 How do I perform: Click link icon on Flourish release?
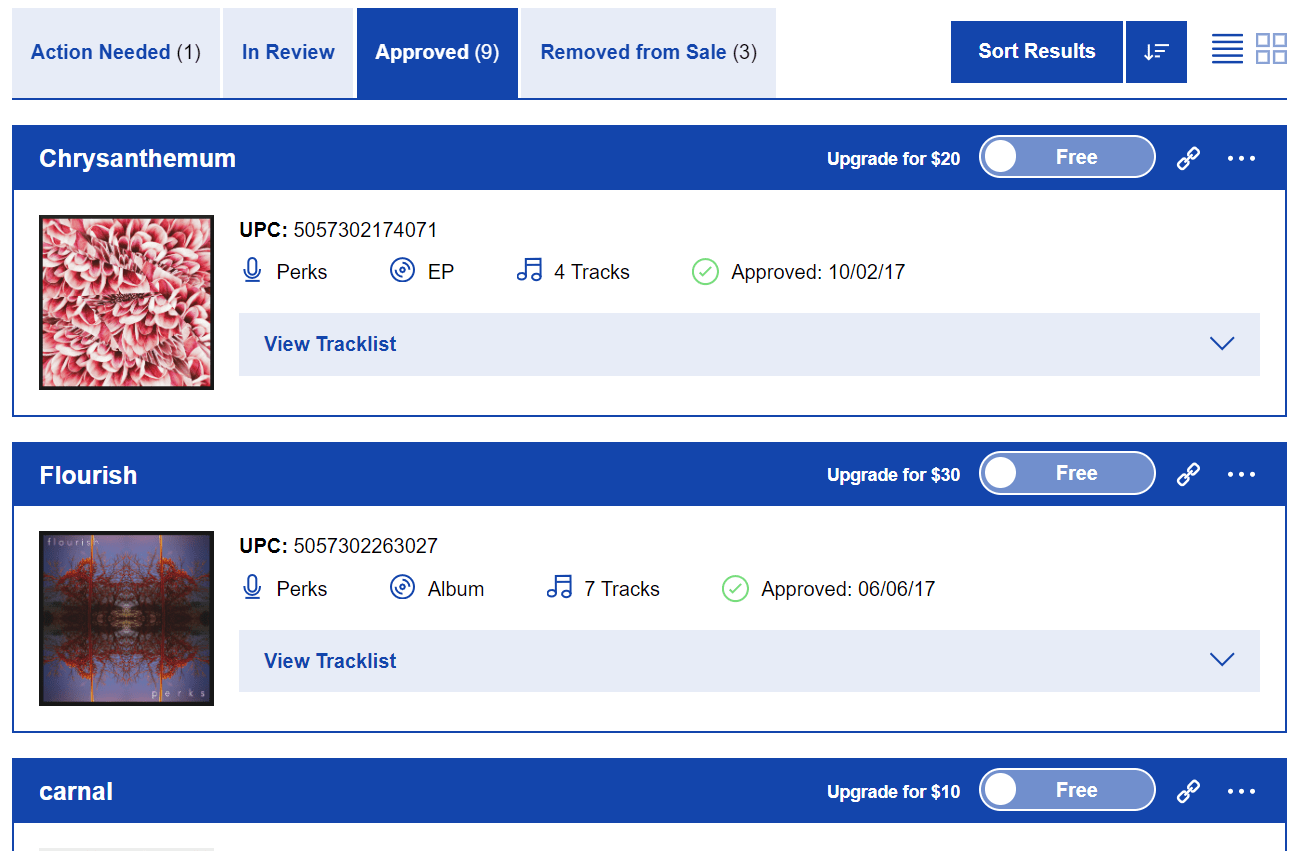(1188, 475)
